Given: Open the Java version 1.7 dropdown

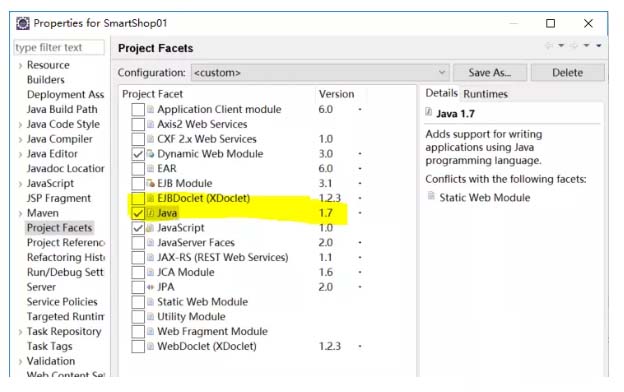Looking at the screenshot, I should (x=360, y=213).
